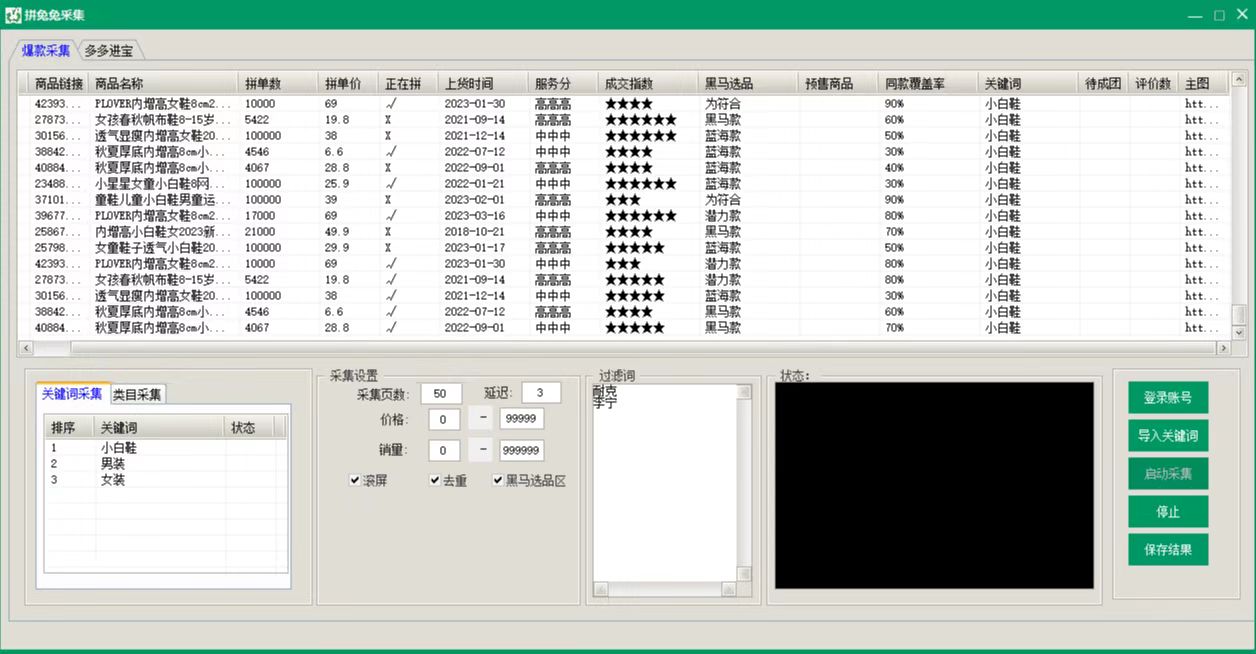
Task: Click the 过滤词 list scroll-down arrow
Action: pyautogui.click(x=744, y=574)
